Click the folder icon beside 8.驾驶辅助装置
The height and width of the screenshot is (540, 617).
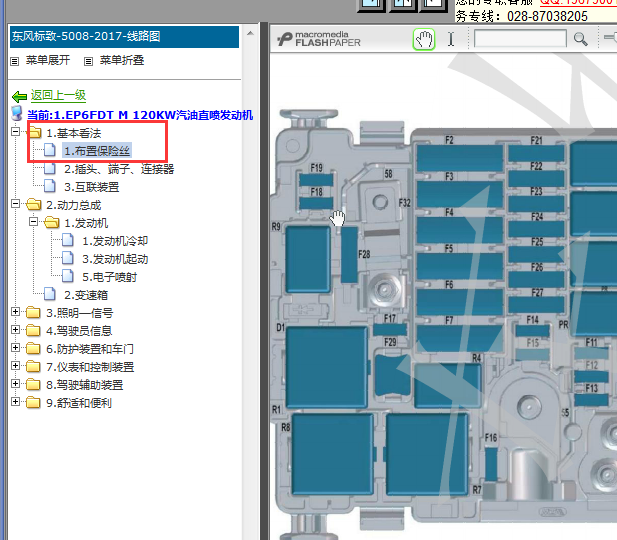[33, 385]
